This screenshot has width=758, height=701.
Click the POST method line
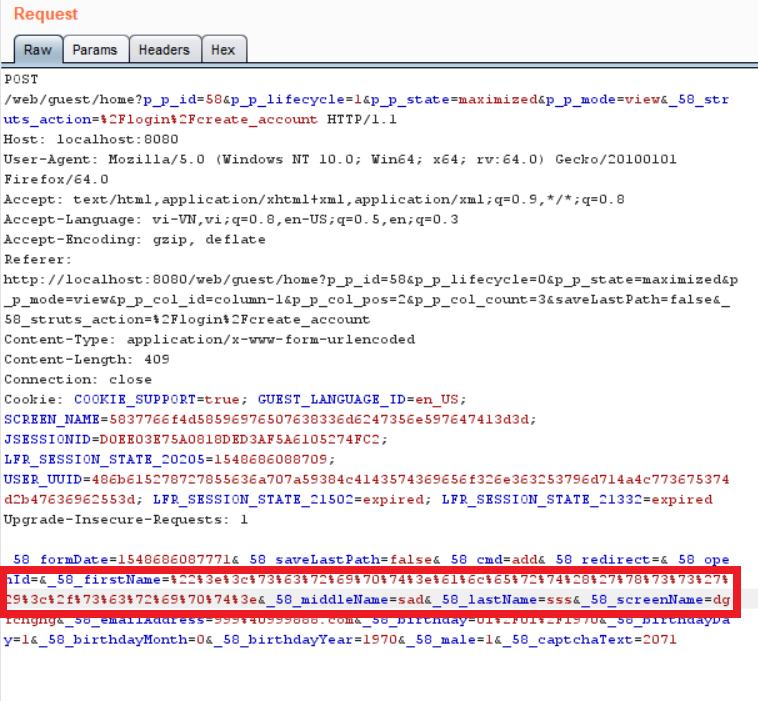(x=21, y=79)
